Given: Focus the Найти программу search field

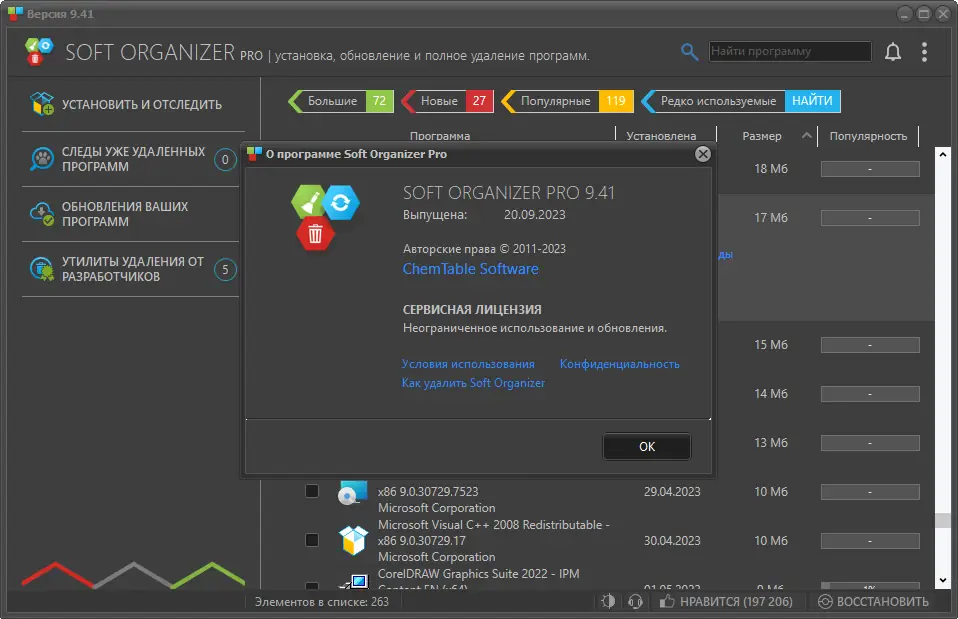Looking at the screenshot, I should (x=790, y=51).
